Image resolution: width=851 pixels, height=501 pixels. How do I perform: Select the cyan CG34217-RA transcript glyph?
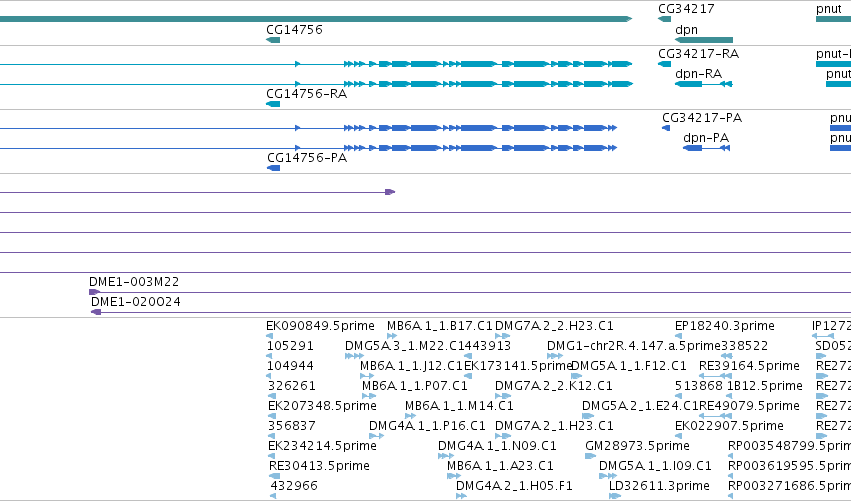(x=664, y=64)
